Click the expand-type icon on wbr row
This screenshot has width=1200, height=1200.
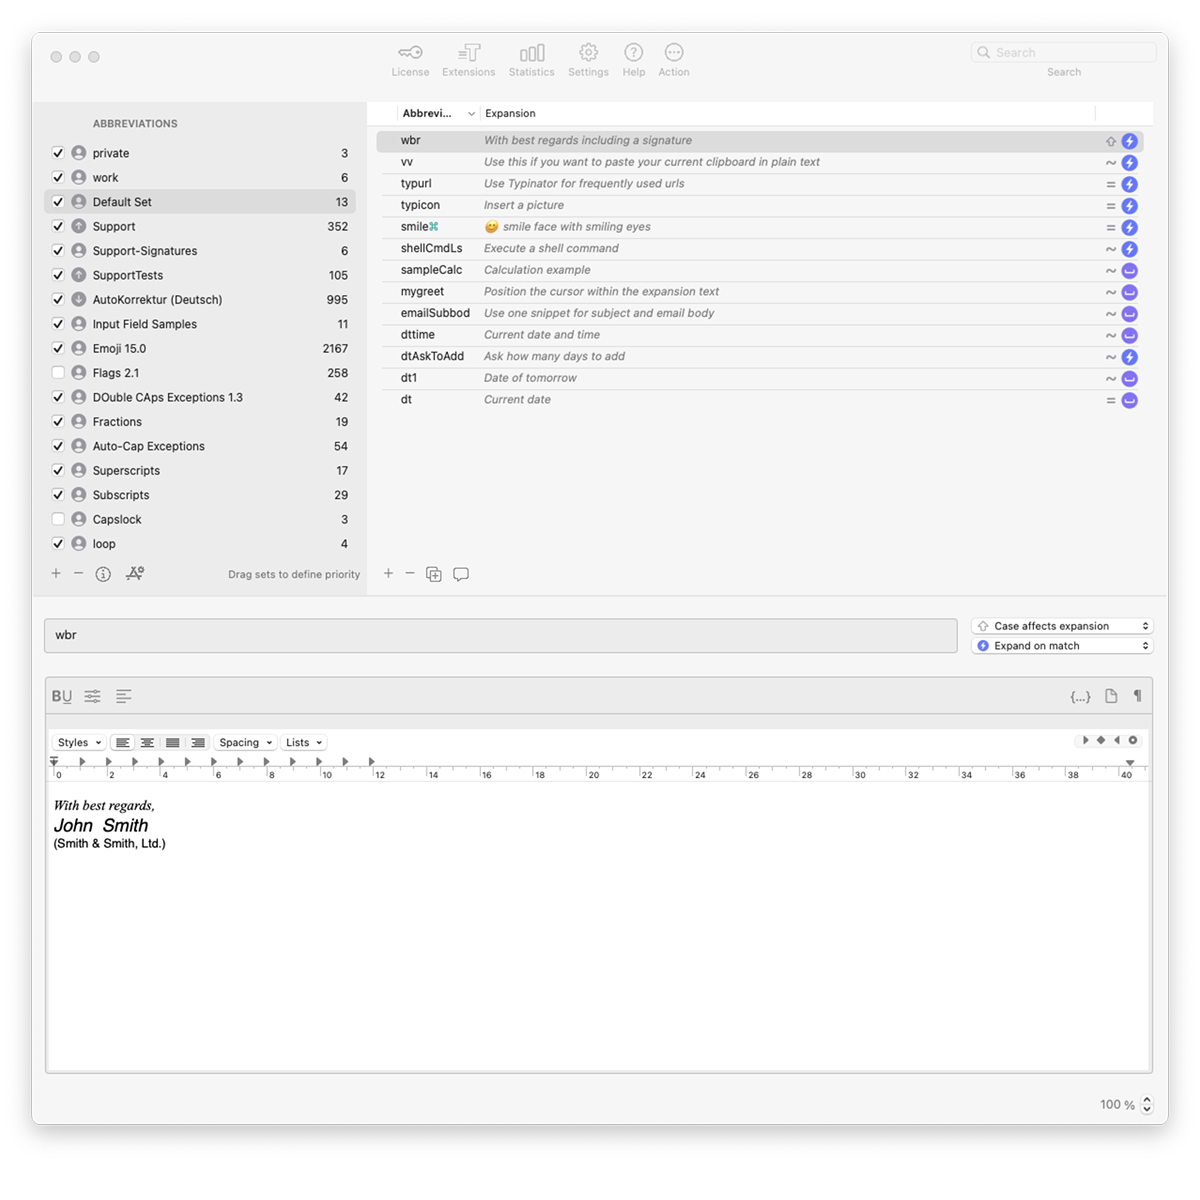coord(1129,141)
